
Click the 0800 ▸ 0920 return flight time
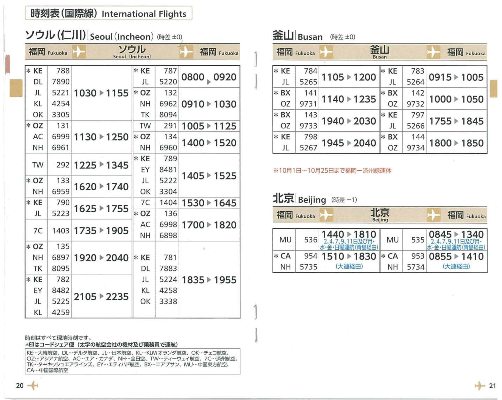click(x=209, y=77)
